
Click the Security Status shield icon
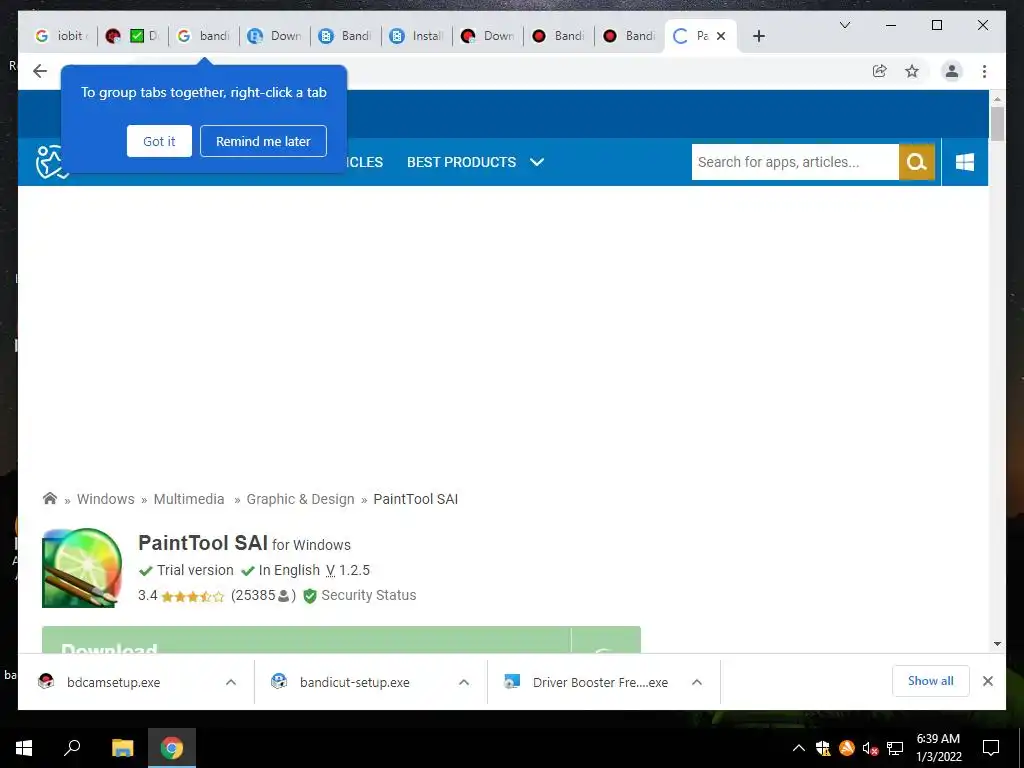[310, 596]
